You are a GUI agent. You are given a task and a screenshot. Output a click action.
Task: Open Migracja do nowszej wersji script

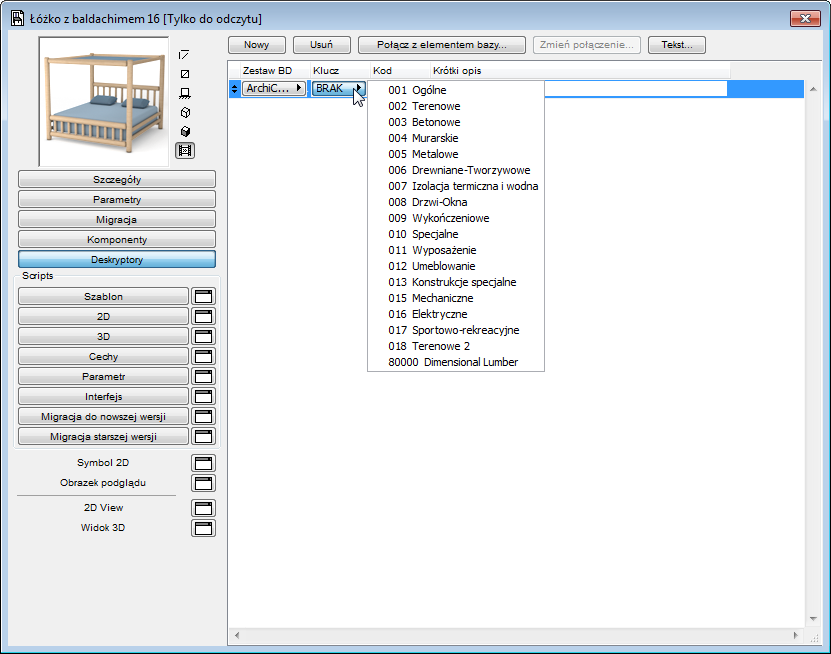pos(103,417)
